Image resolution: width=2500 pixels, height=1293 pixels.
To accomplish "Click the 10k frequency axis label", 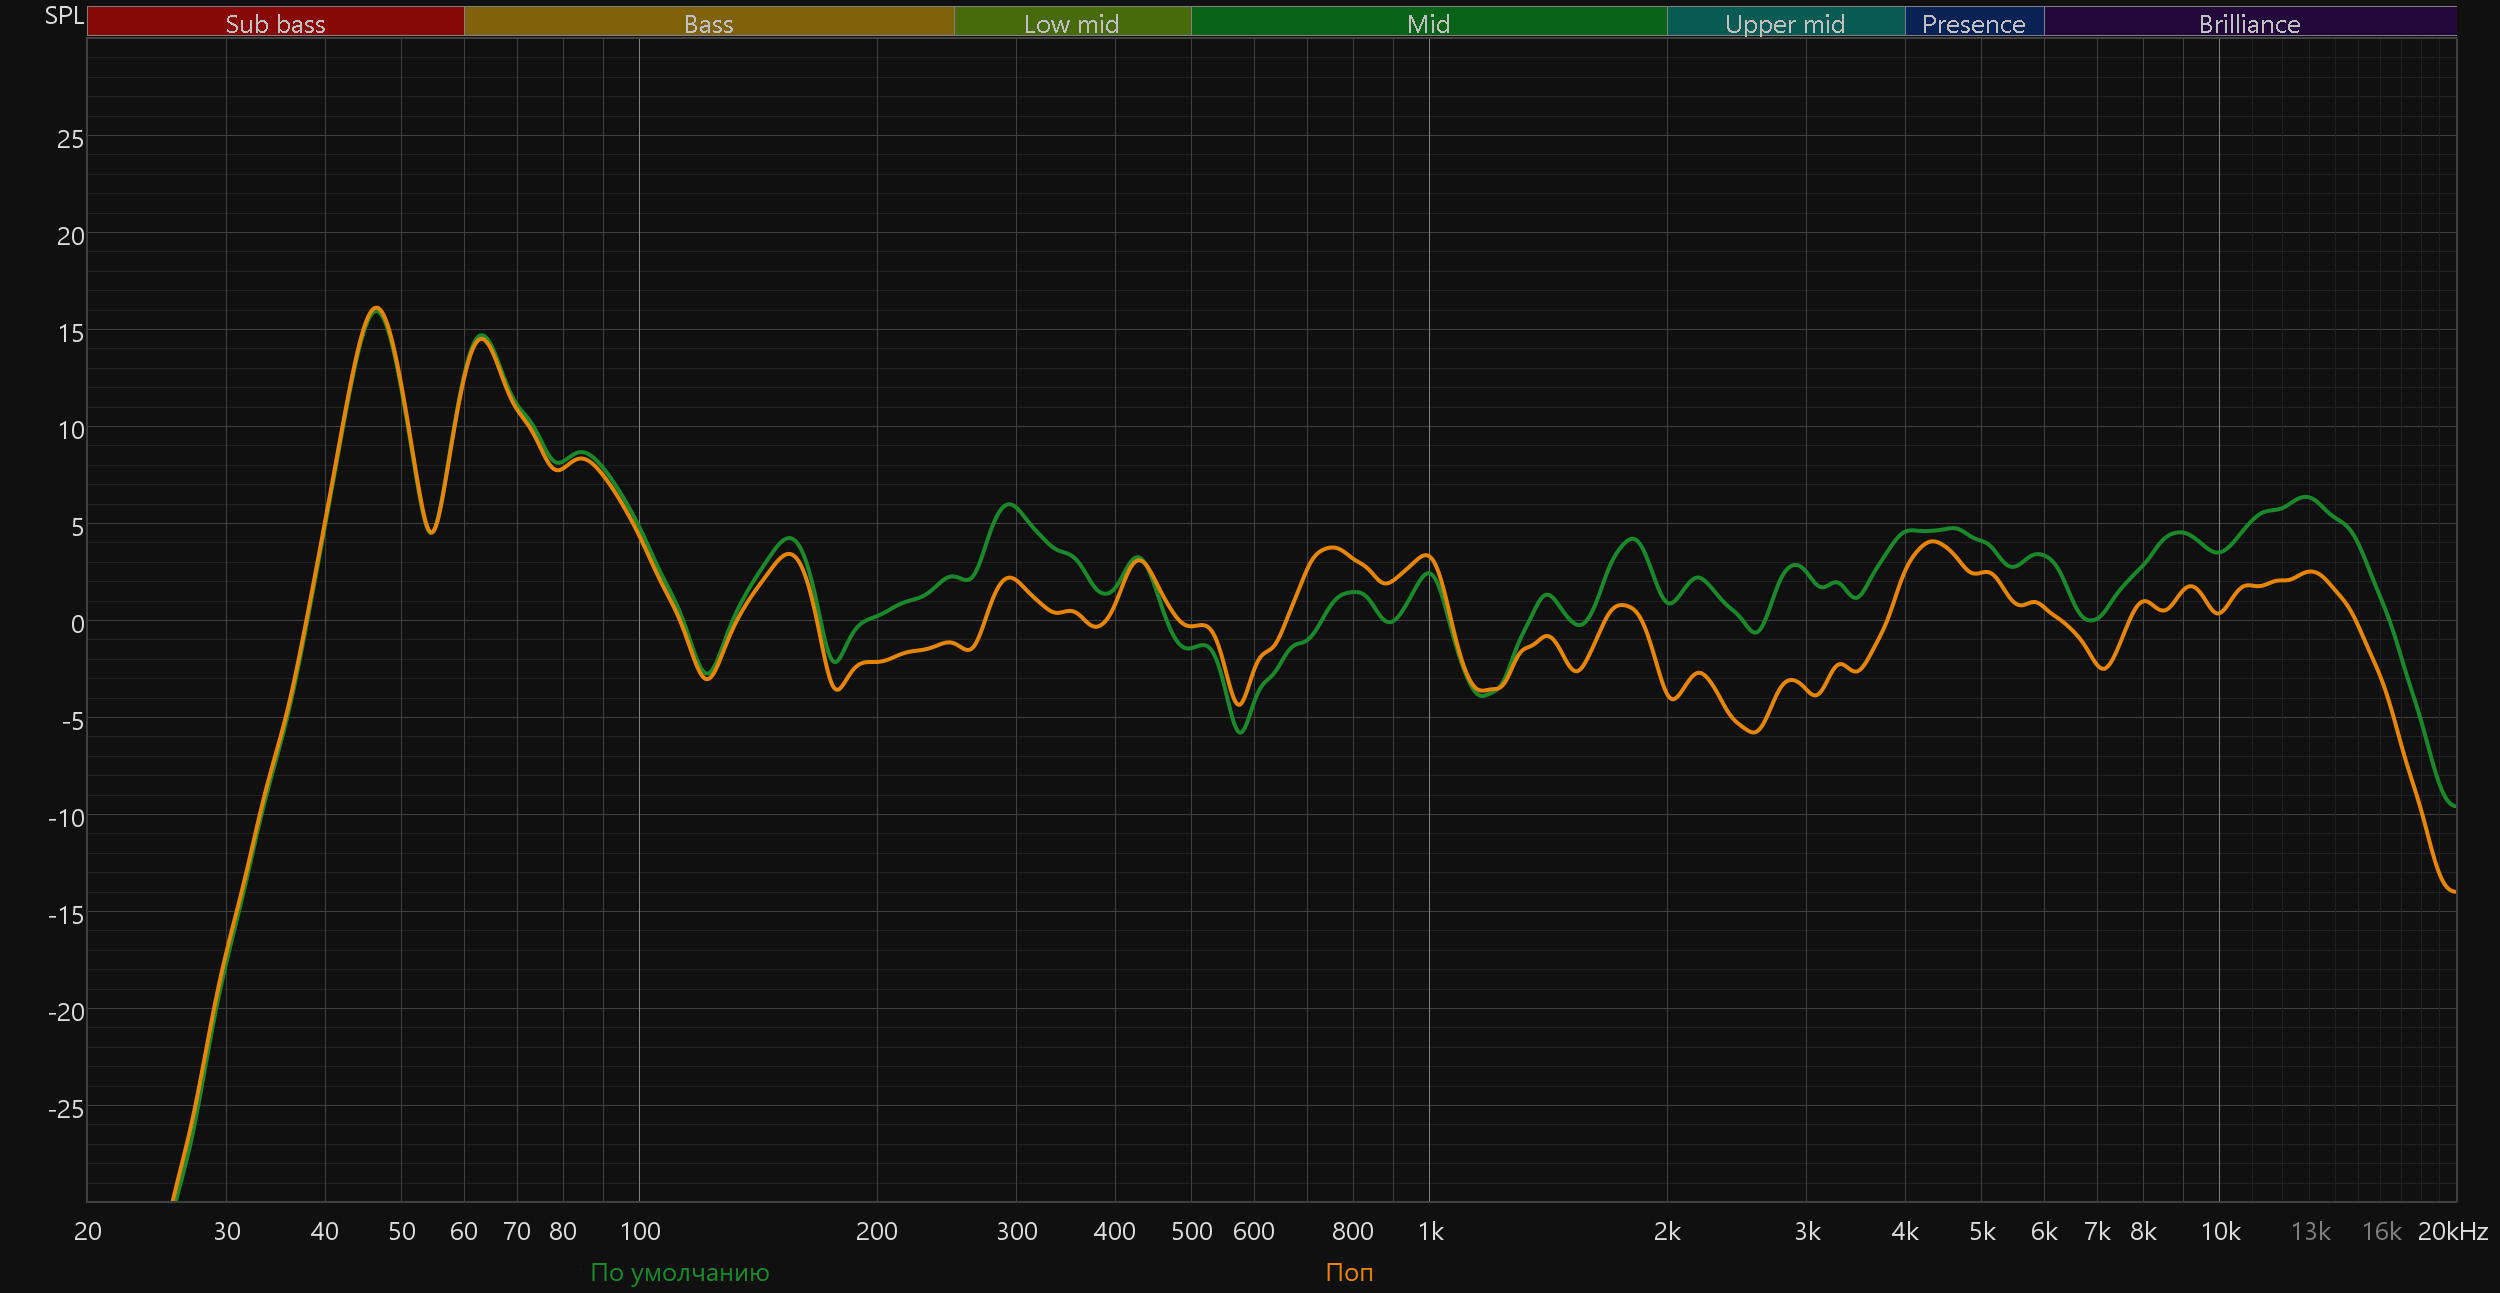I will [x=2220, y=1231].
